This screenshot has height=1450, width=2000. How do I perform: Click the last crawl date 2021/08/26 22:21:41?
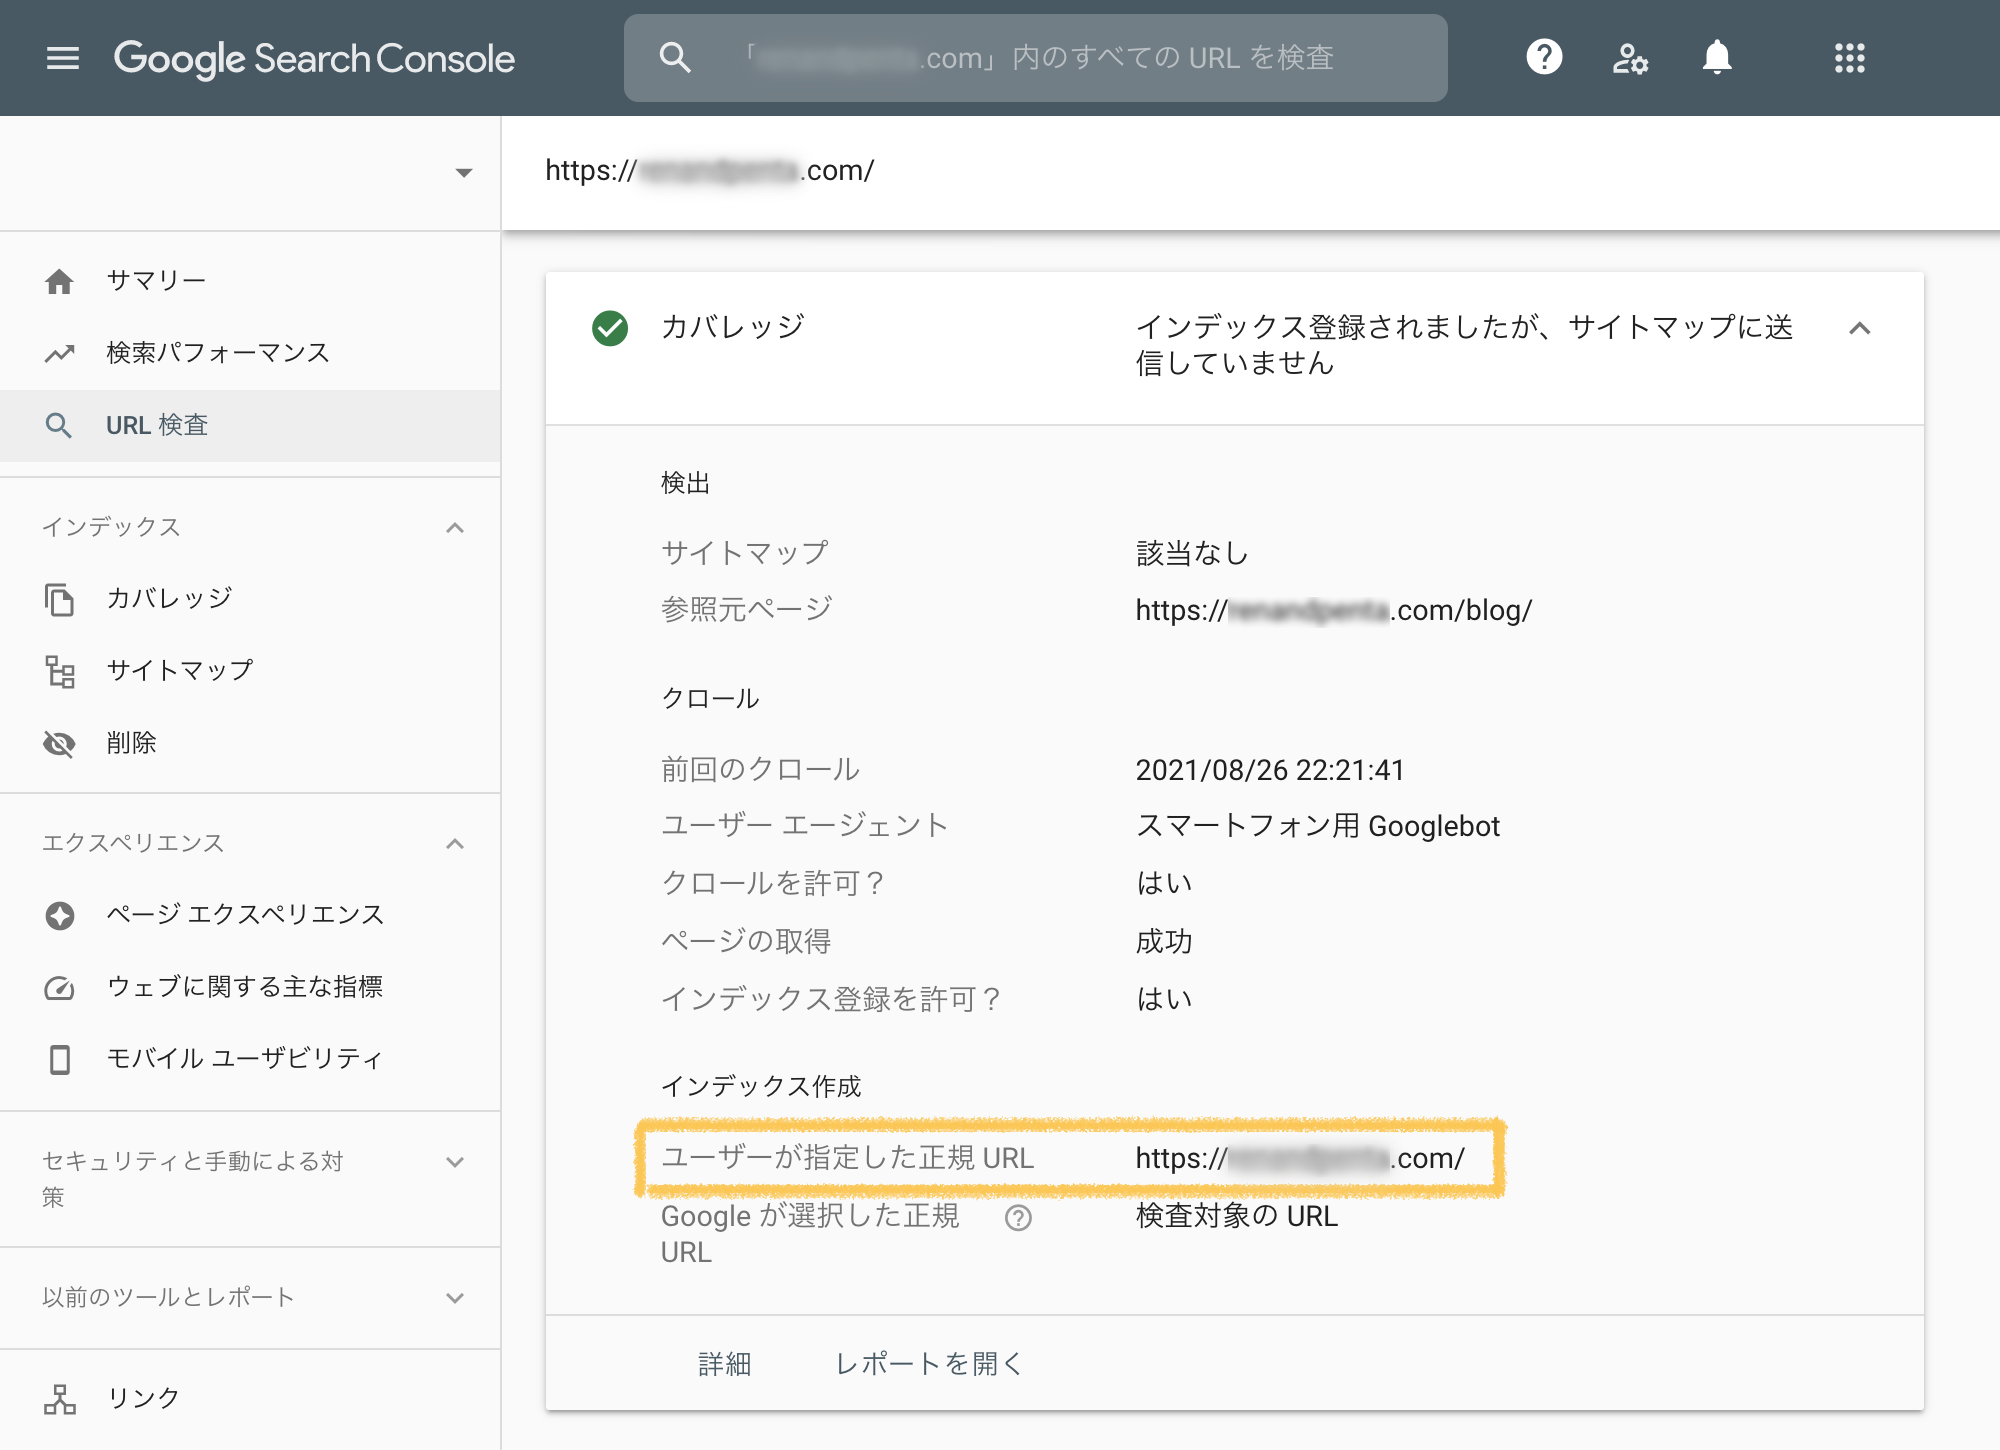[1270, 770]
